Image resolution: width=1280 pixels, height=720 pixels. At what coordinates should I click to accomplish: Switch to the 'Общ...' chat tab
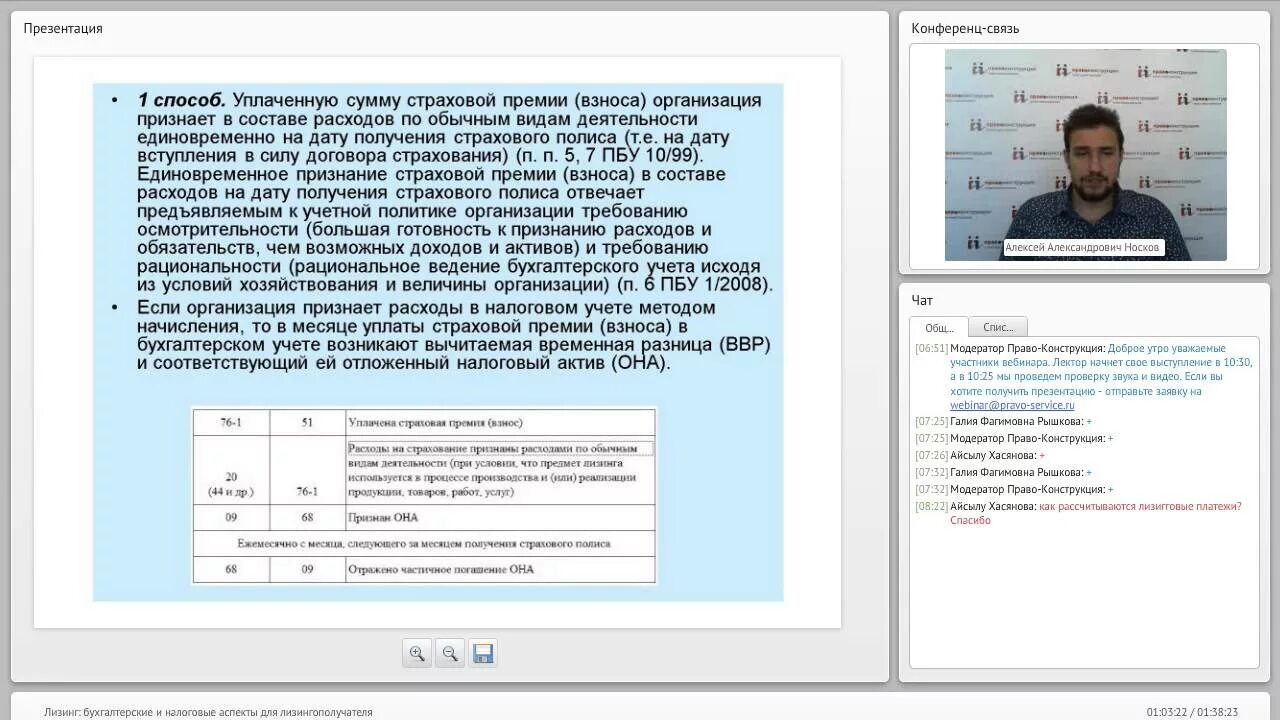[x=939, y=327]
